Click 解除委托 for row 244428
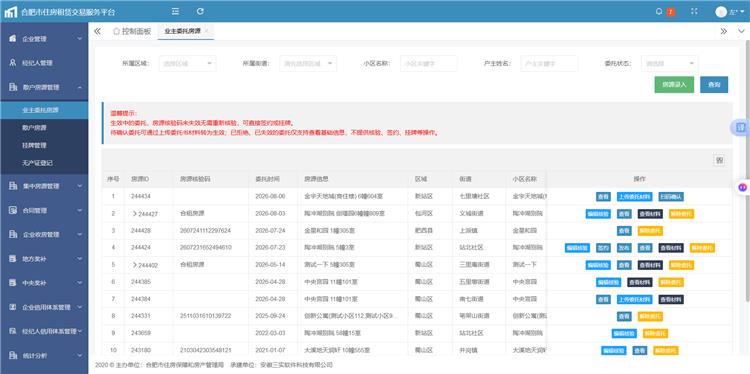The height and width of the screenshot is (374, 750). click(650, 231)
